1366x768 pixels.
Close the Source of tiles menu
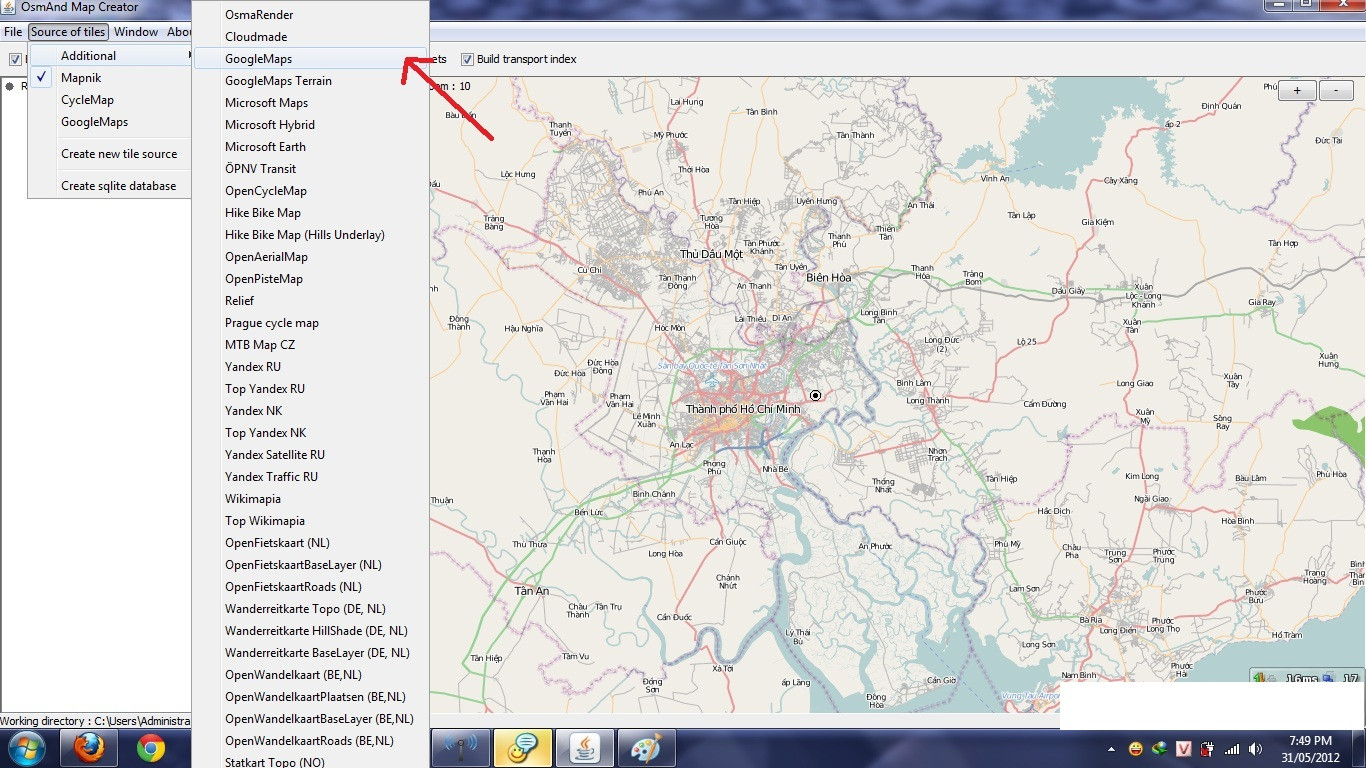pyautogui.click(x=68, y=32)
